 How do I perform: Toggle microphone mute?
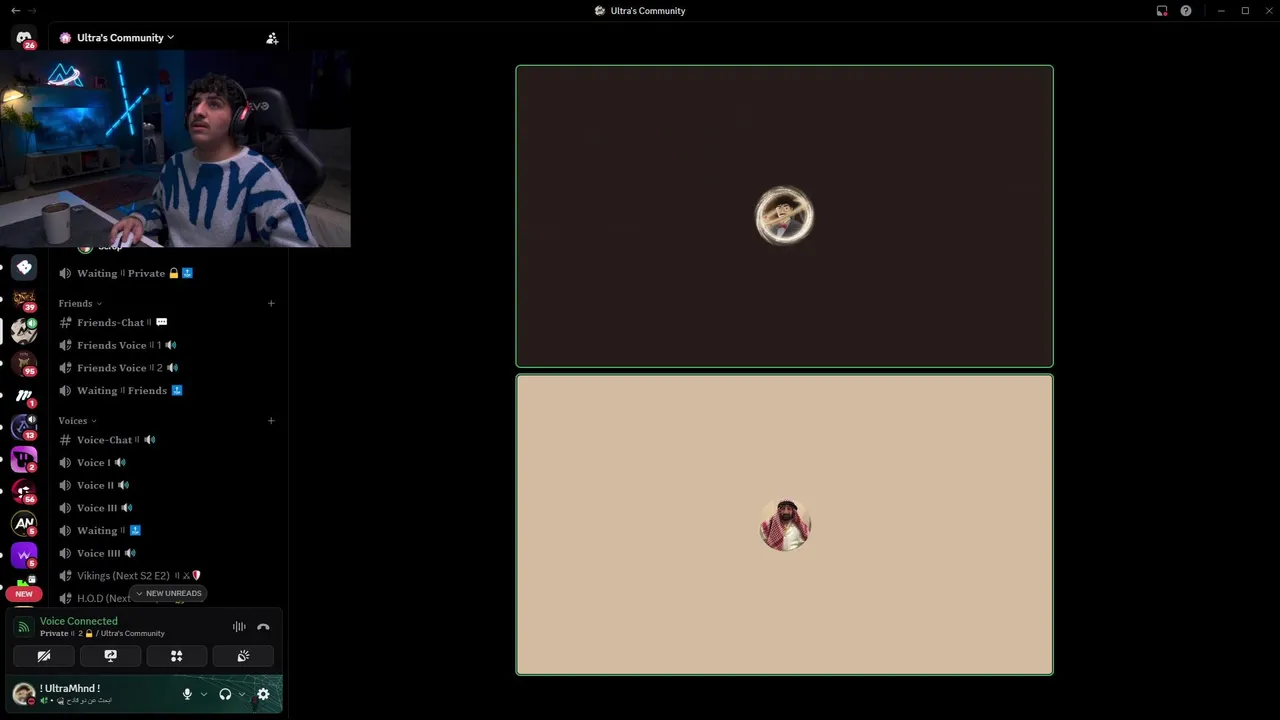(187, 694)
